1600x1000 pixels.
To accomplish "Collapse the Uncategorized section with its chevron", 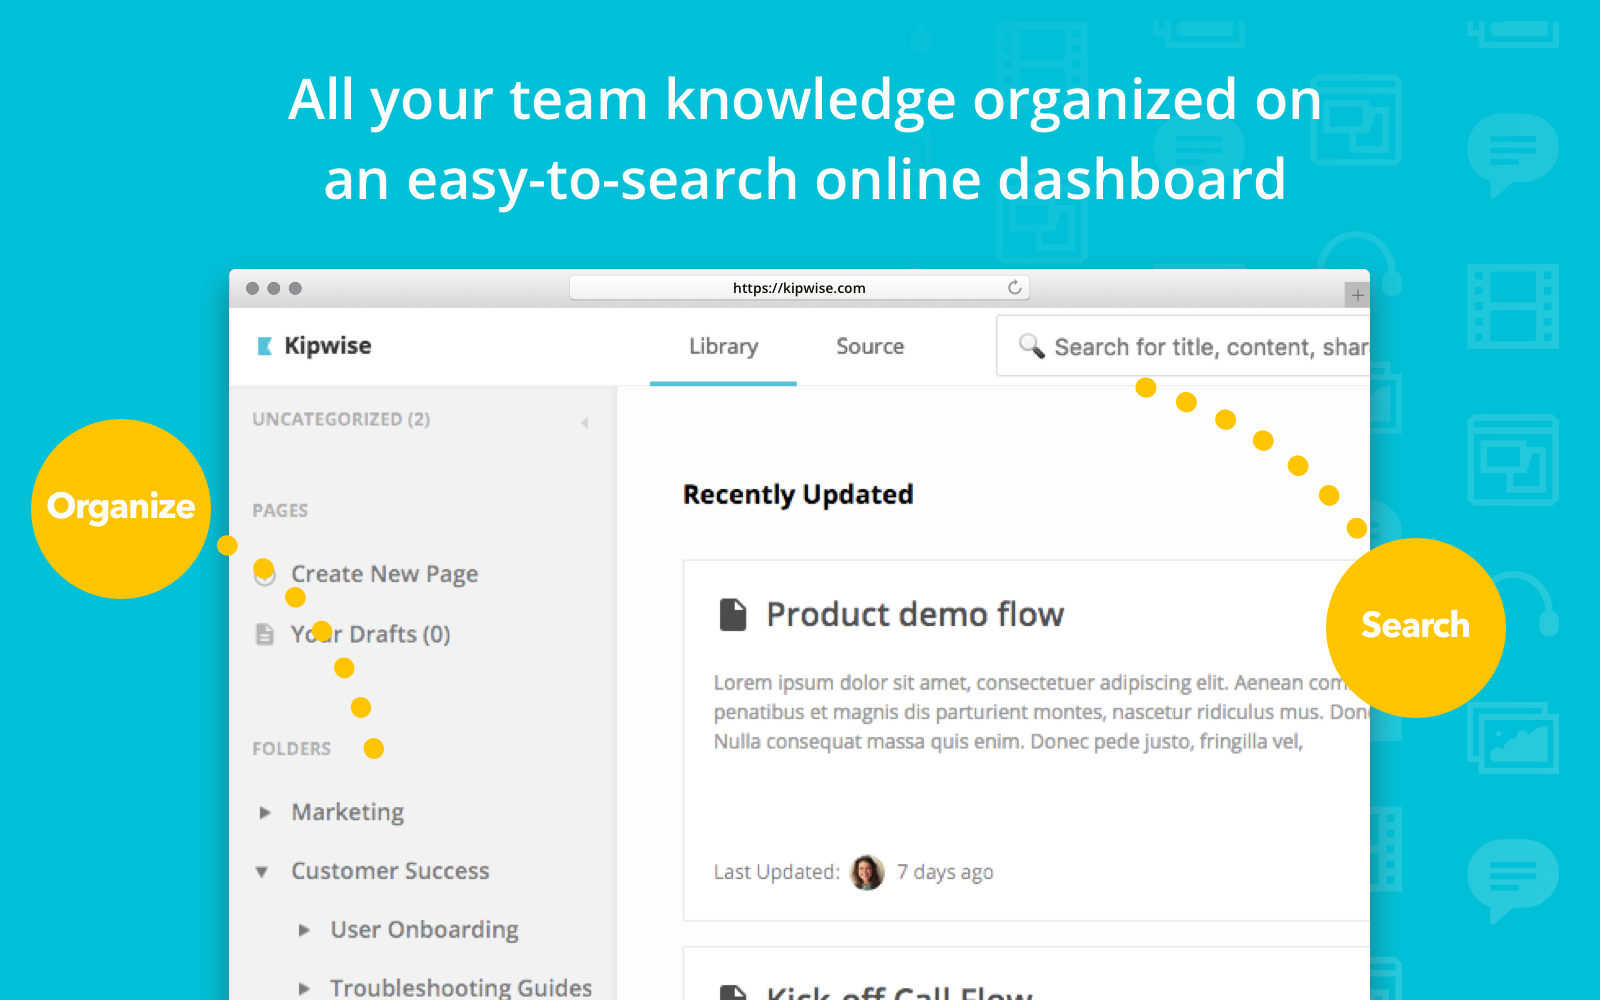I will pos(585,421).
